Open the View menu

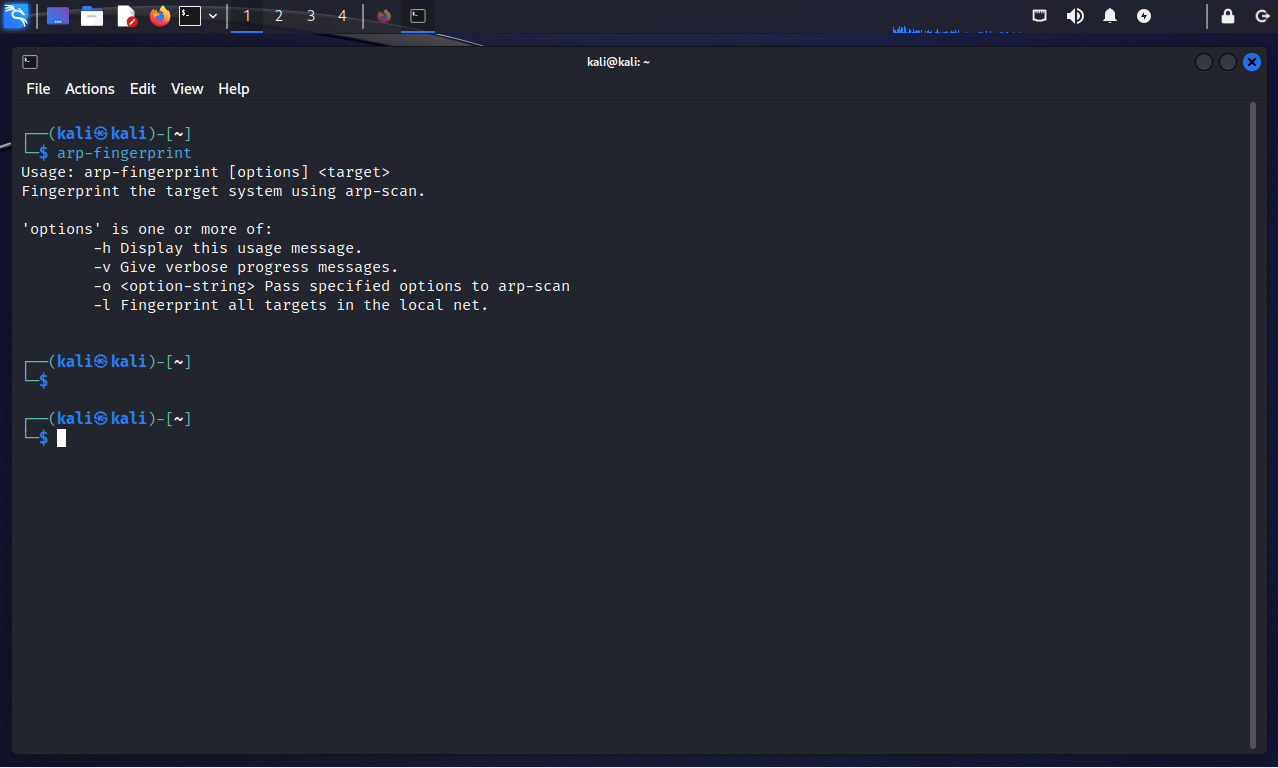[x=187, y=89]
